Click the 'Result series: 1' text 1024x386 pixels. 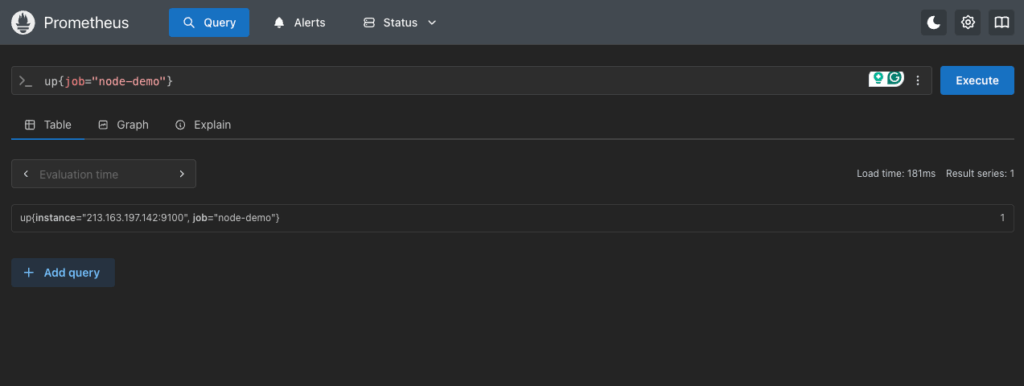[x=980, y=174]
